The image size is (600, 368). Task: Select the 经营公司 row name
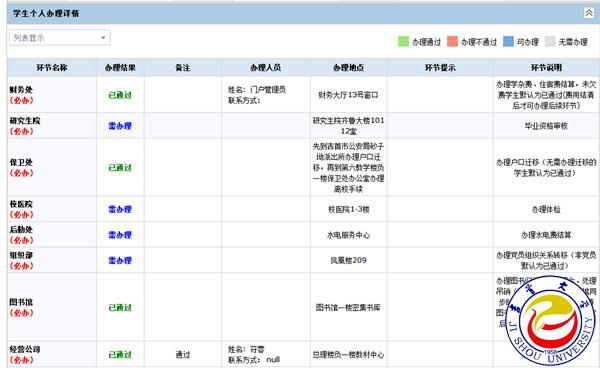[25, 350]
